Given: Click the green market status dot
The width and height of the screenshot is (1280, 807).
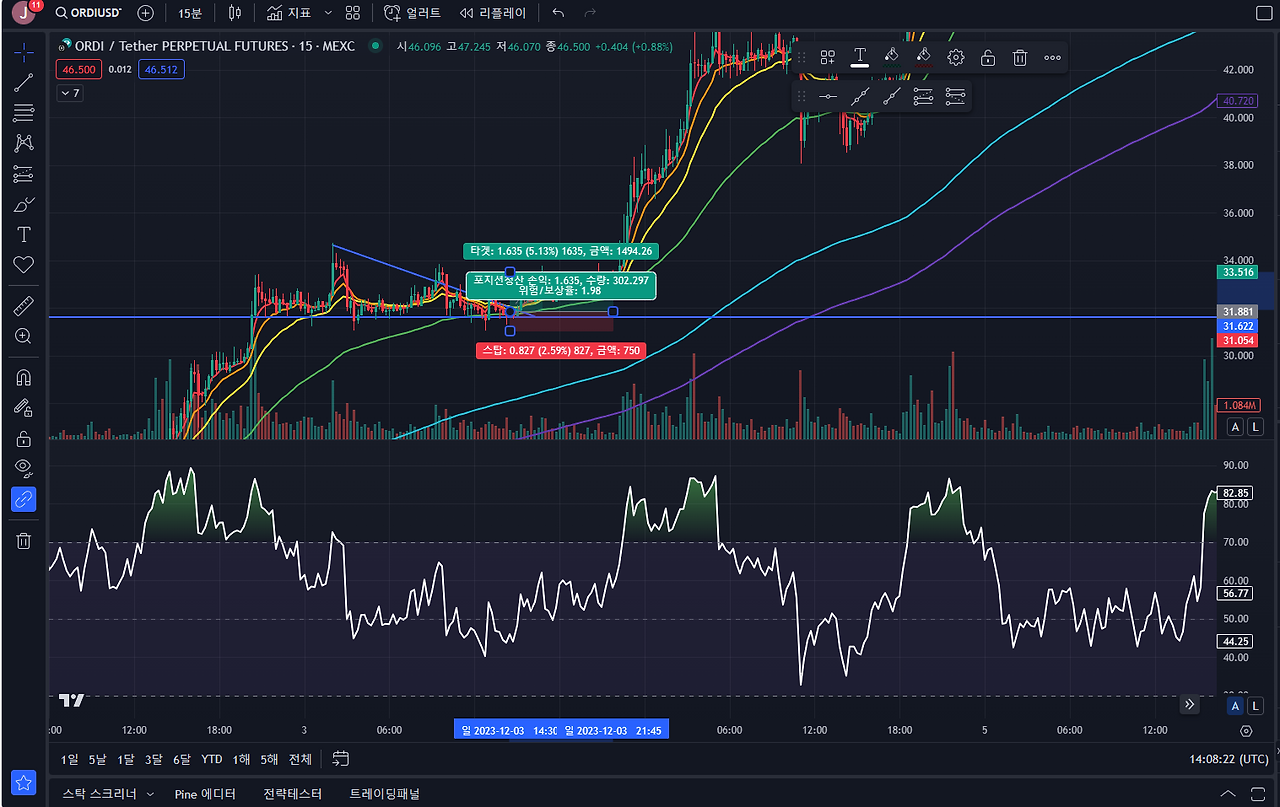Looking at the screenshot, I should coord(376,46).
